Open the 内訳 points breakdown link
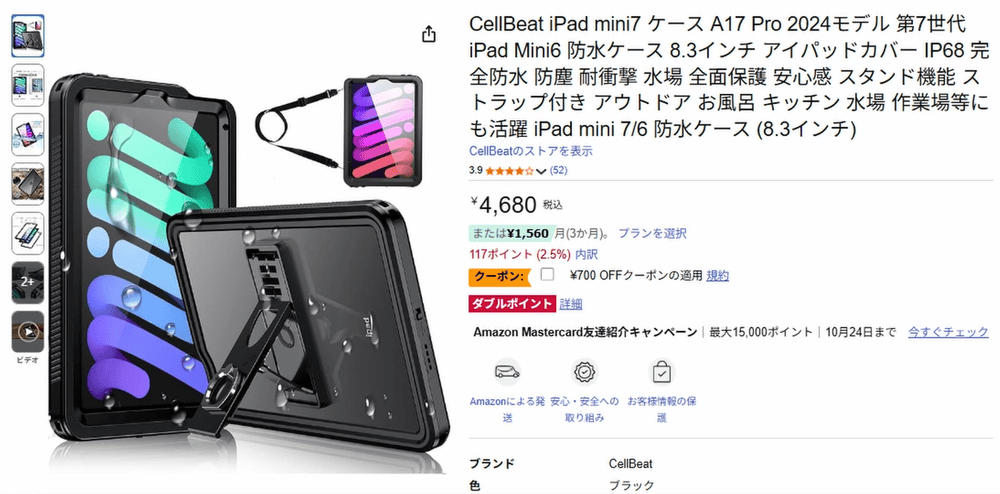This screenshot has height=494, width=1000. (x=586, y=254)
